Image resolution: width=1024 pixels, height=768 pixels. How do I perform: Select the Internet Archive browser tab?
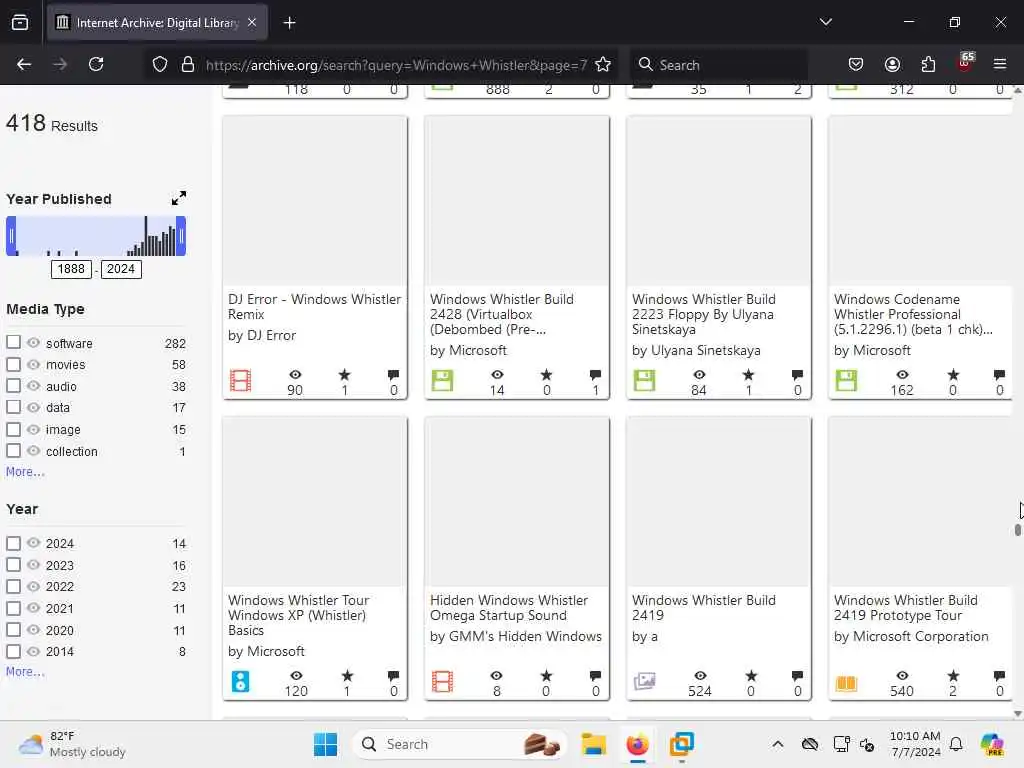[x=157, y=23]
